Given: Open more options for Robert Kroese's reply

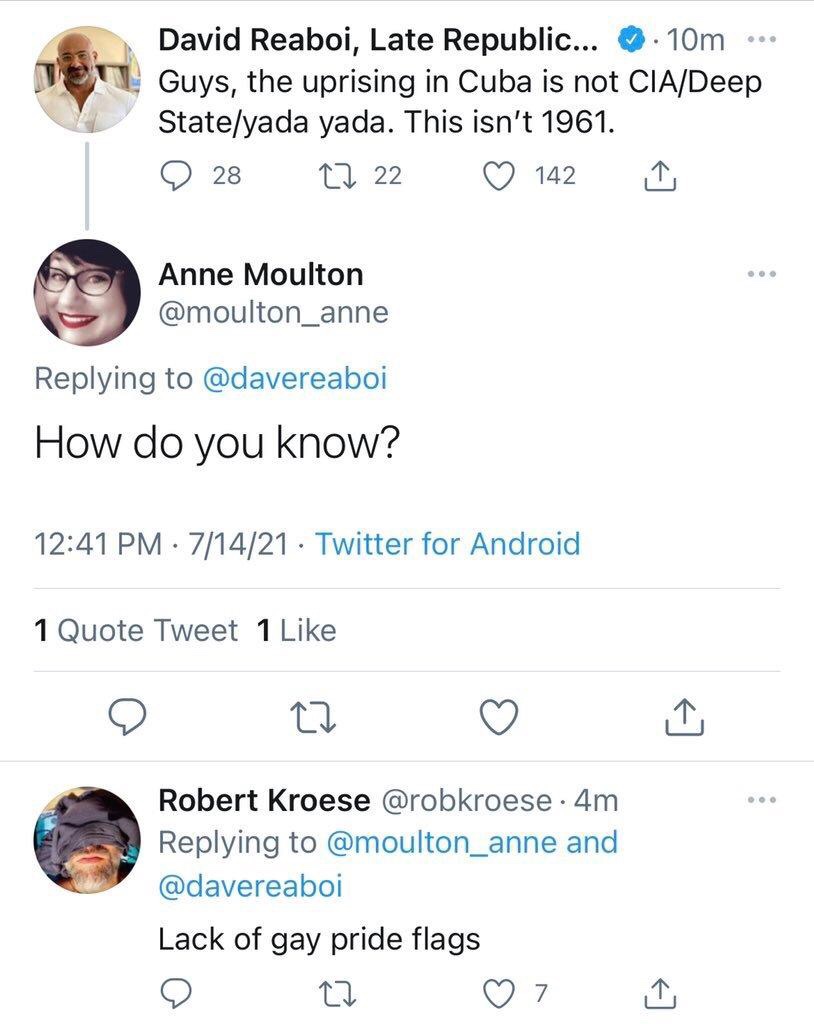Looking at the screenshot, I should coord(762,799).
